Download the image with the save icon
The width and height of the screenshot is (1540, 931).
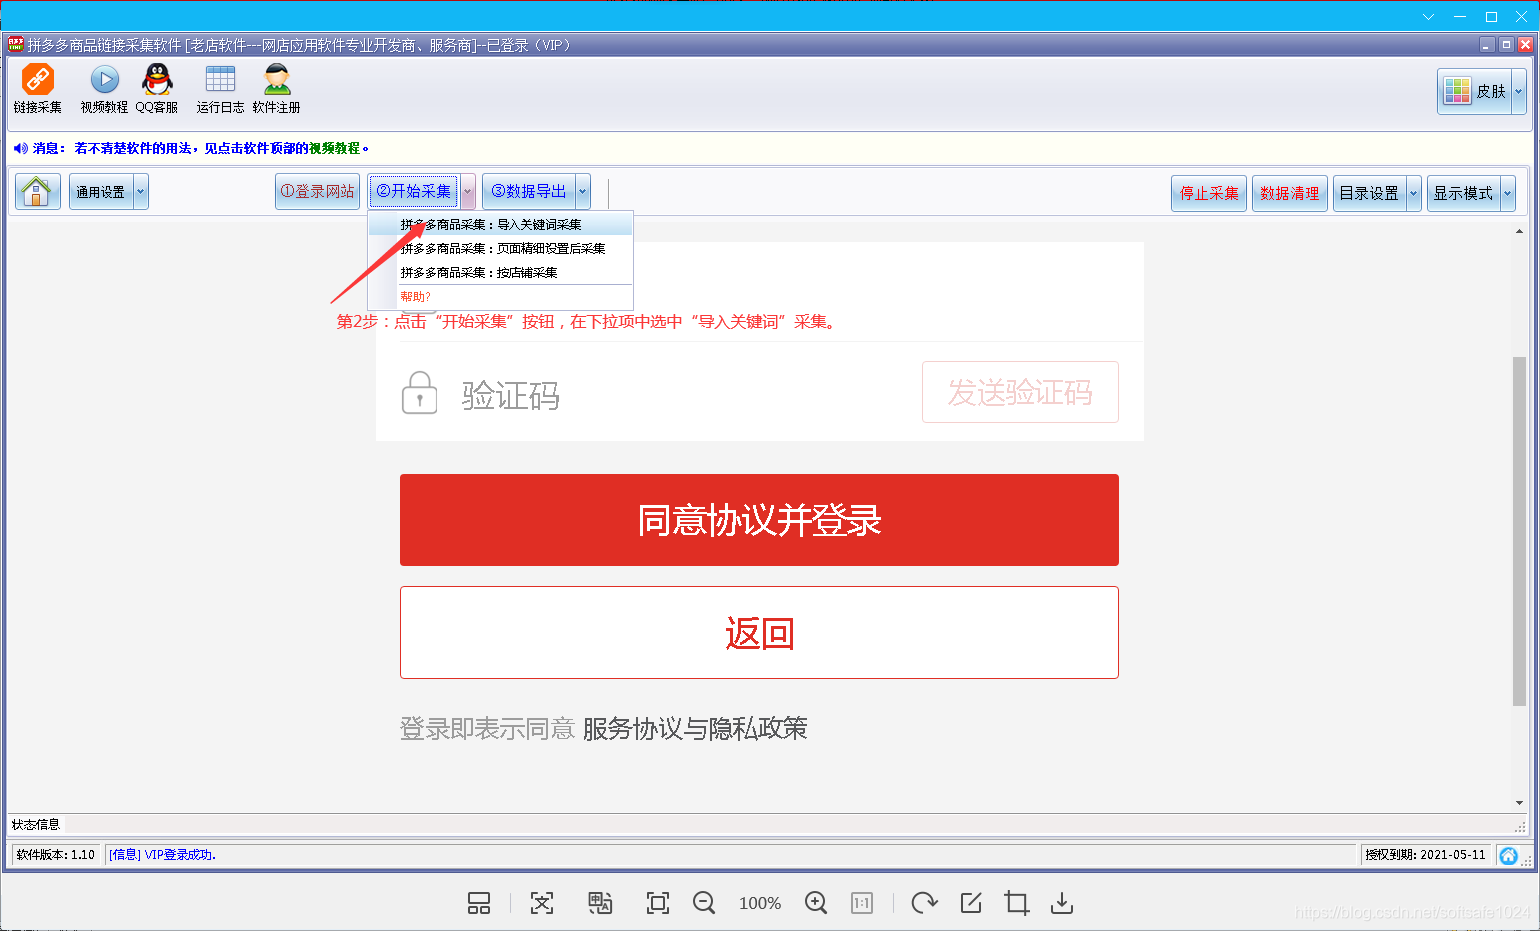click(1062, 903)
